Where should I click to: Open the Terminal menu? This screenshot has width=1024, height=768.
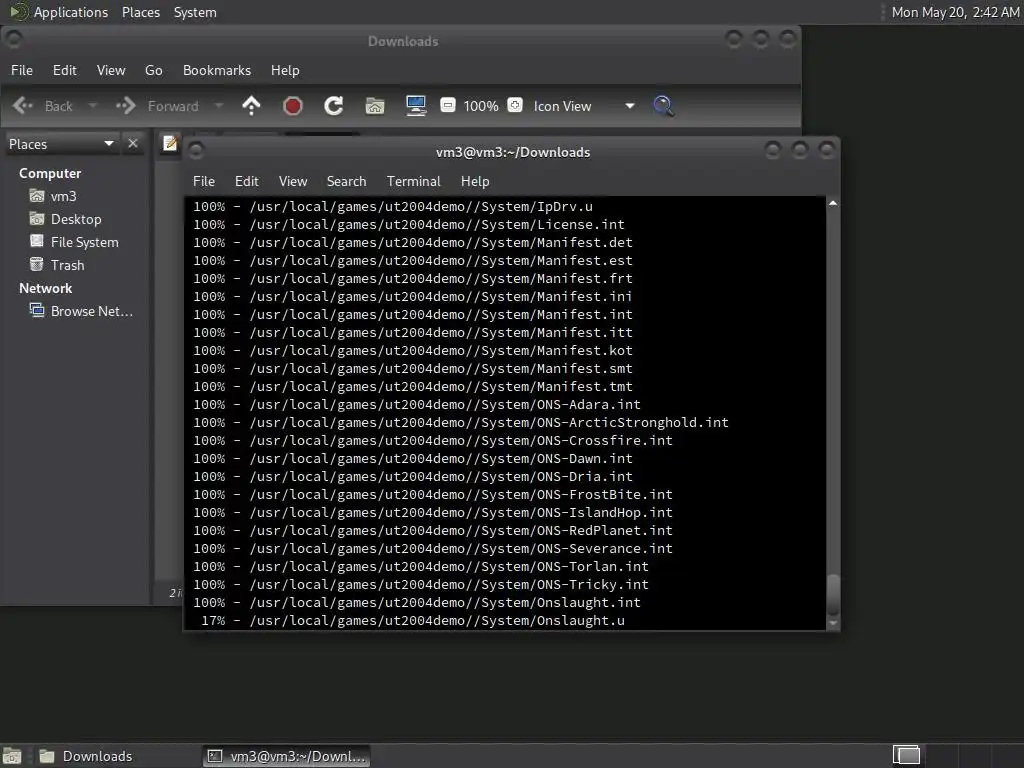(413, 181)
